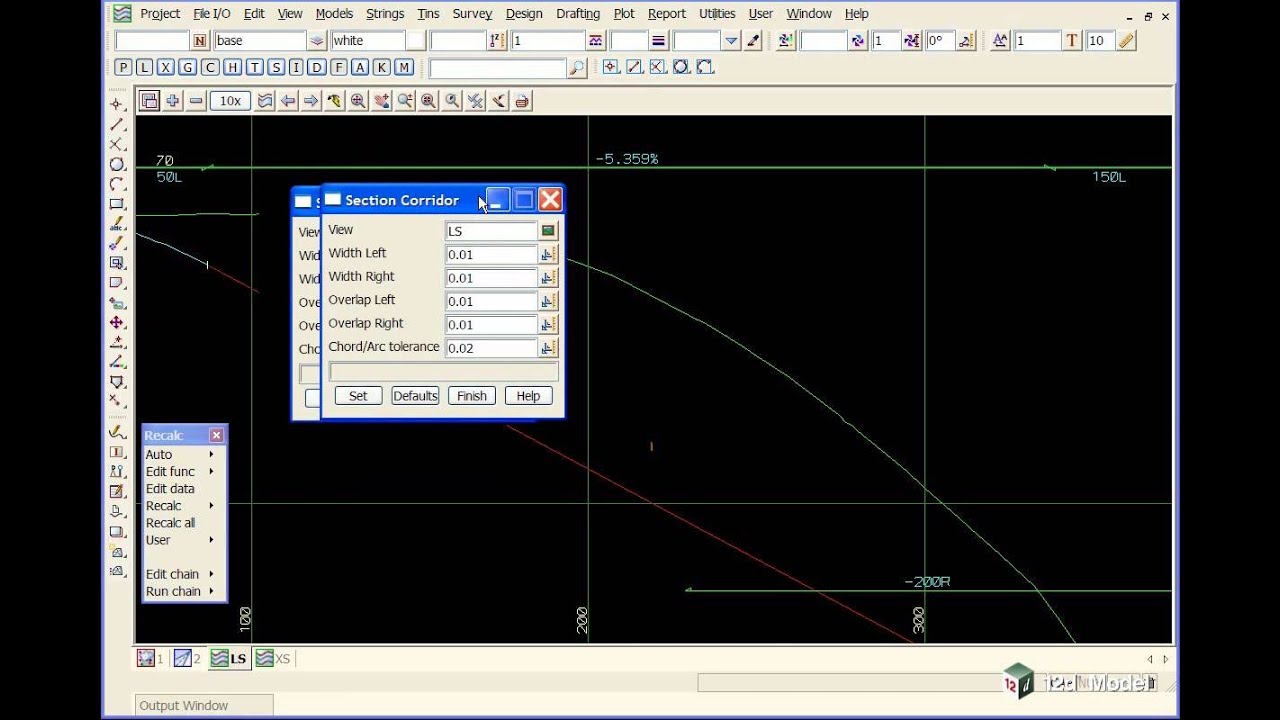Click the eyedropper pick attributes icon
The height and width of the screenshot is (720, 1280).
point(754,41)
